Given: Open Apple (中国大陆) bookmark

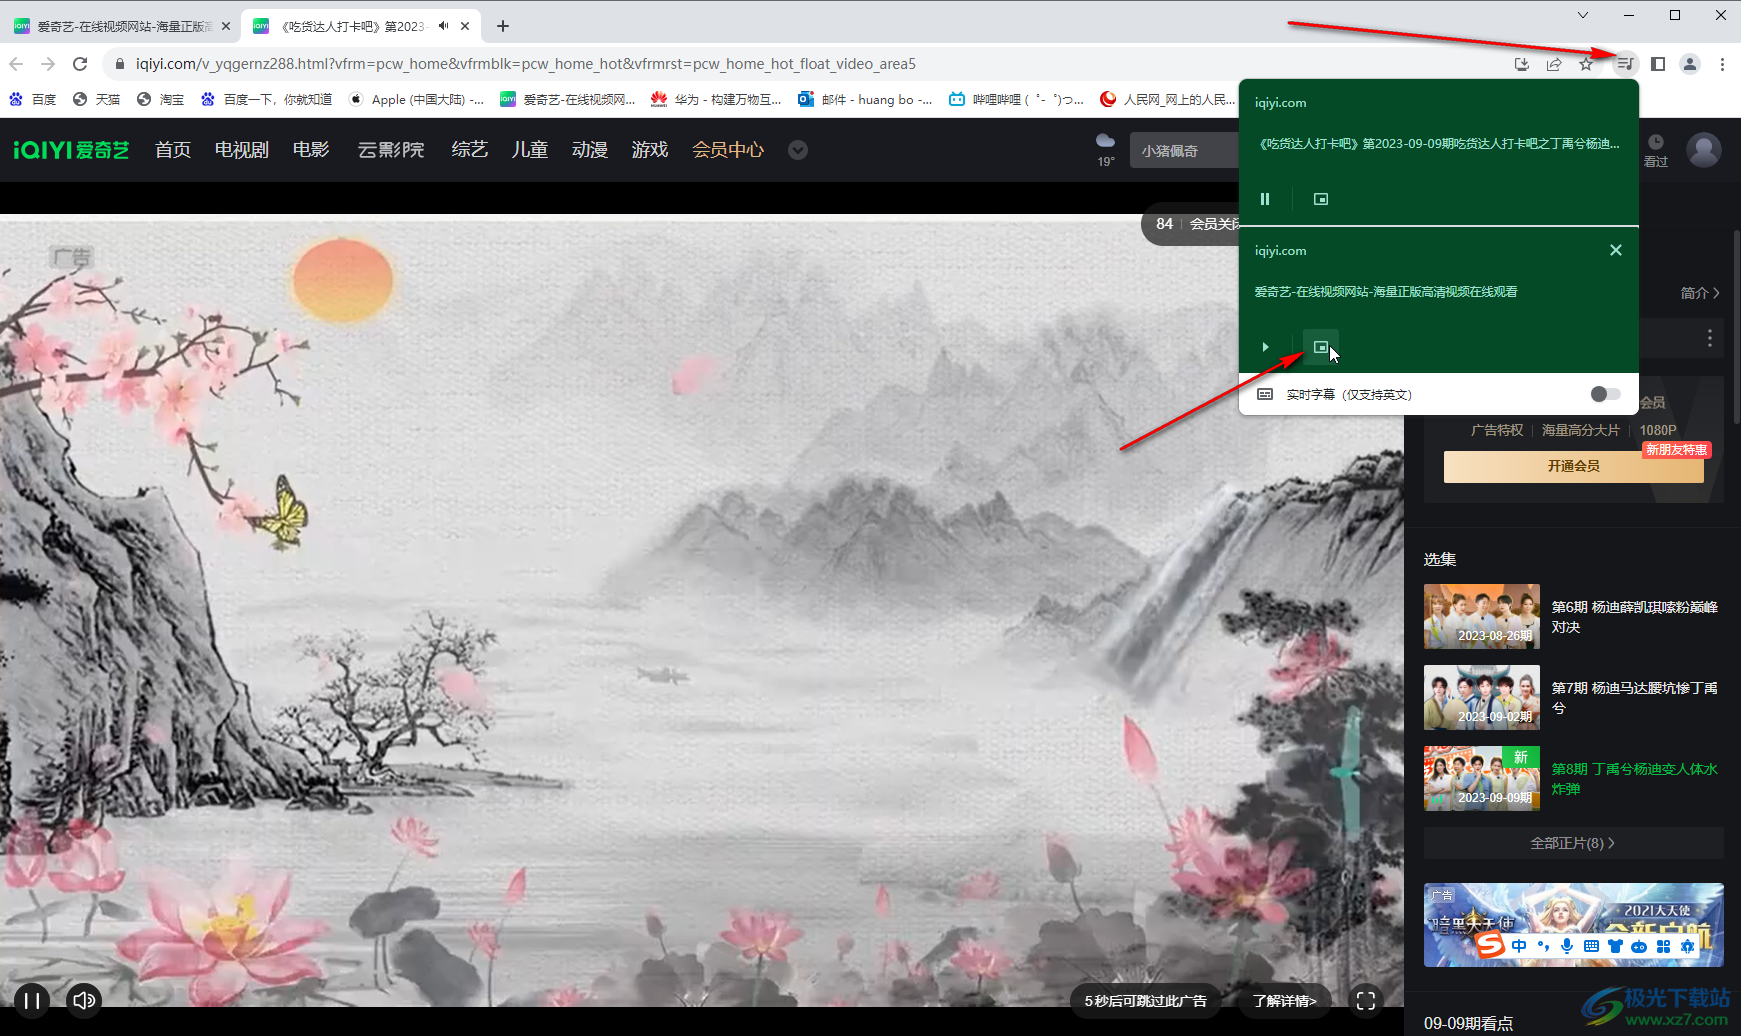Looking at the screenshot, I should click(416, 99).
